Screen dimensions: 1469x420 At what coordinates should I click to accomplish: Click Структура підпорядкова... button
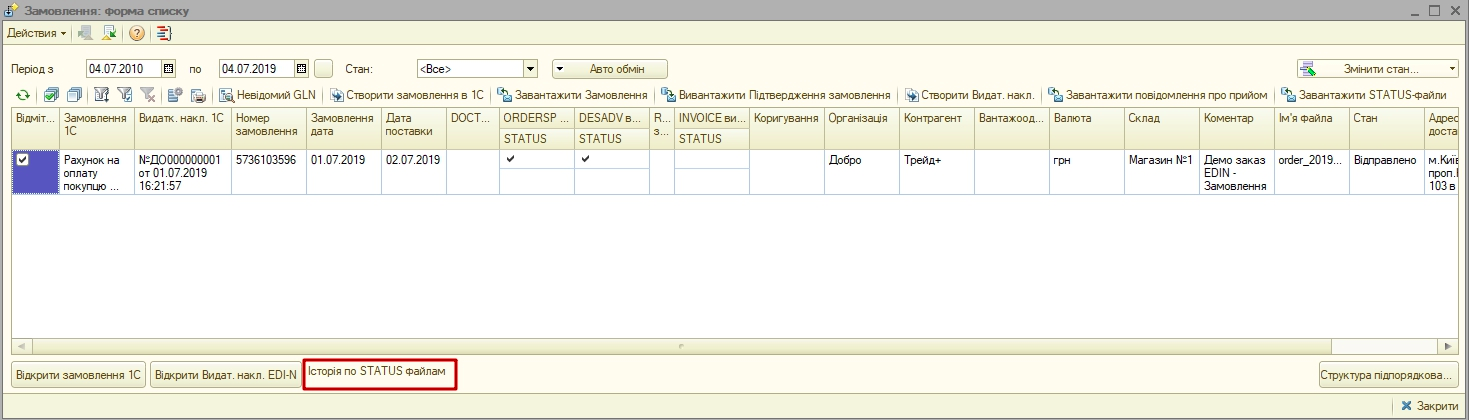tap(1388, 375)
